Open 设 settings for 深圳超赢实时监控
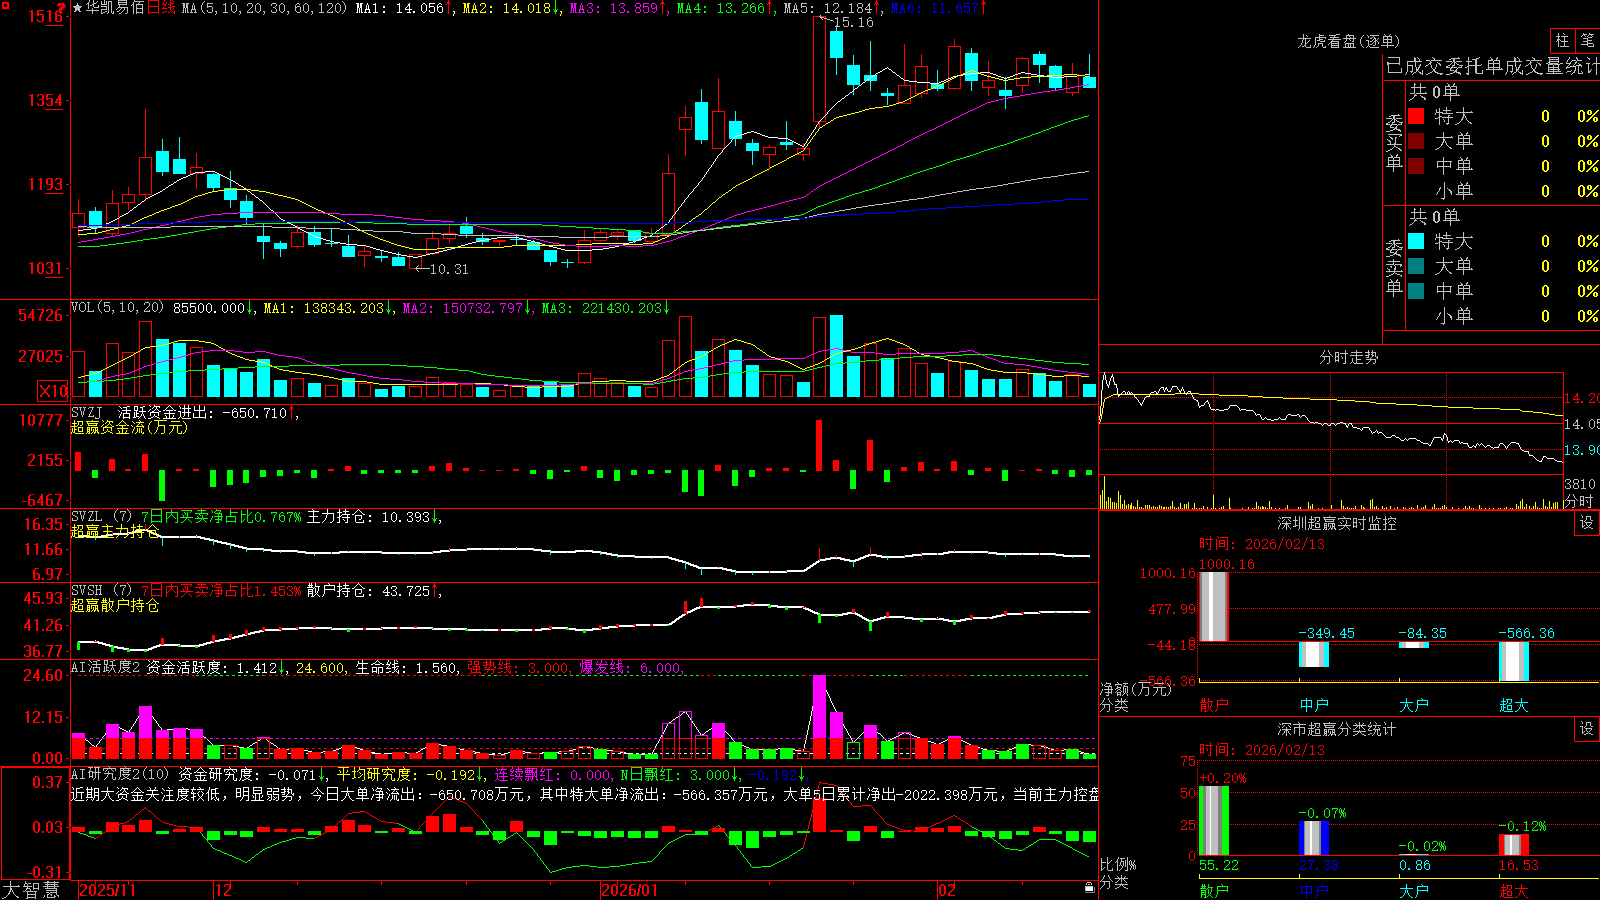 click(x=1587, y=523)
